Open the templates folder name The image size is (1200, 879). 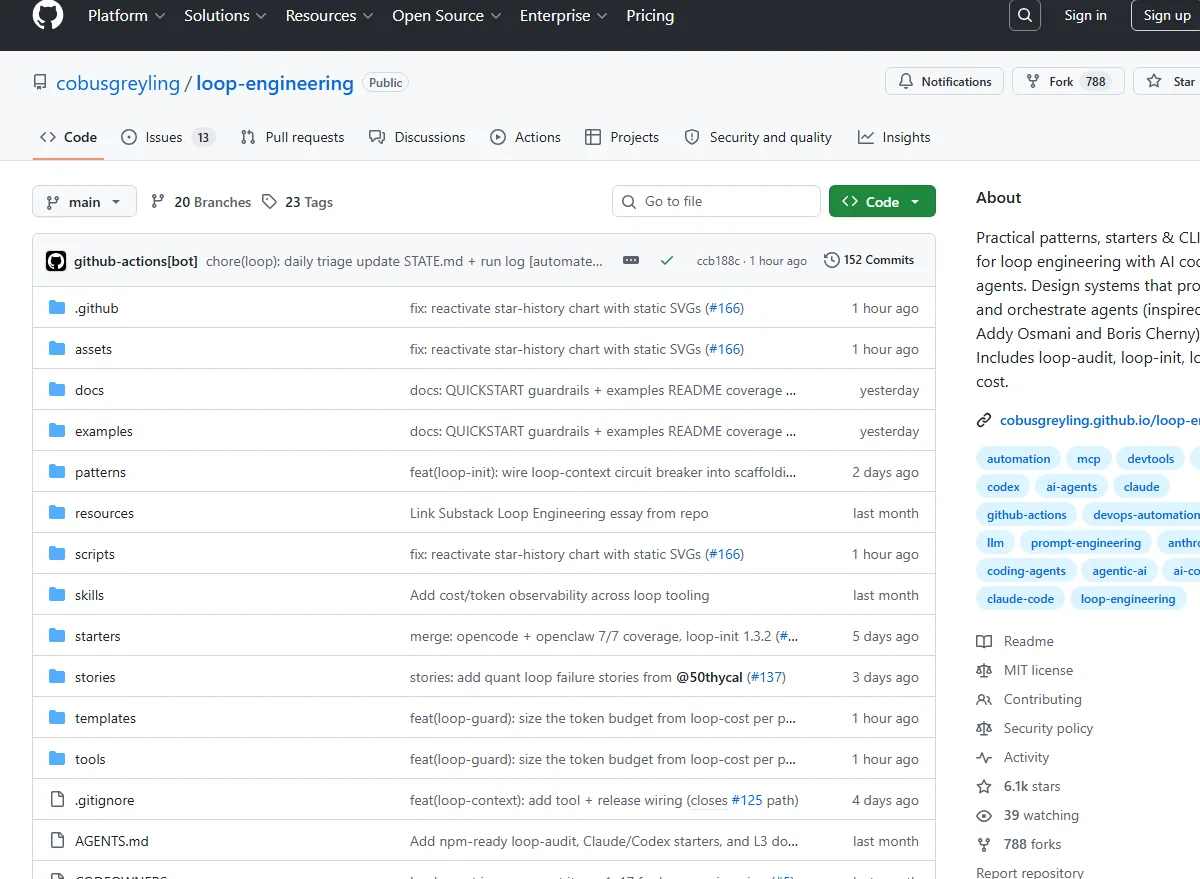(x=105, y=718)
